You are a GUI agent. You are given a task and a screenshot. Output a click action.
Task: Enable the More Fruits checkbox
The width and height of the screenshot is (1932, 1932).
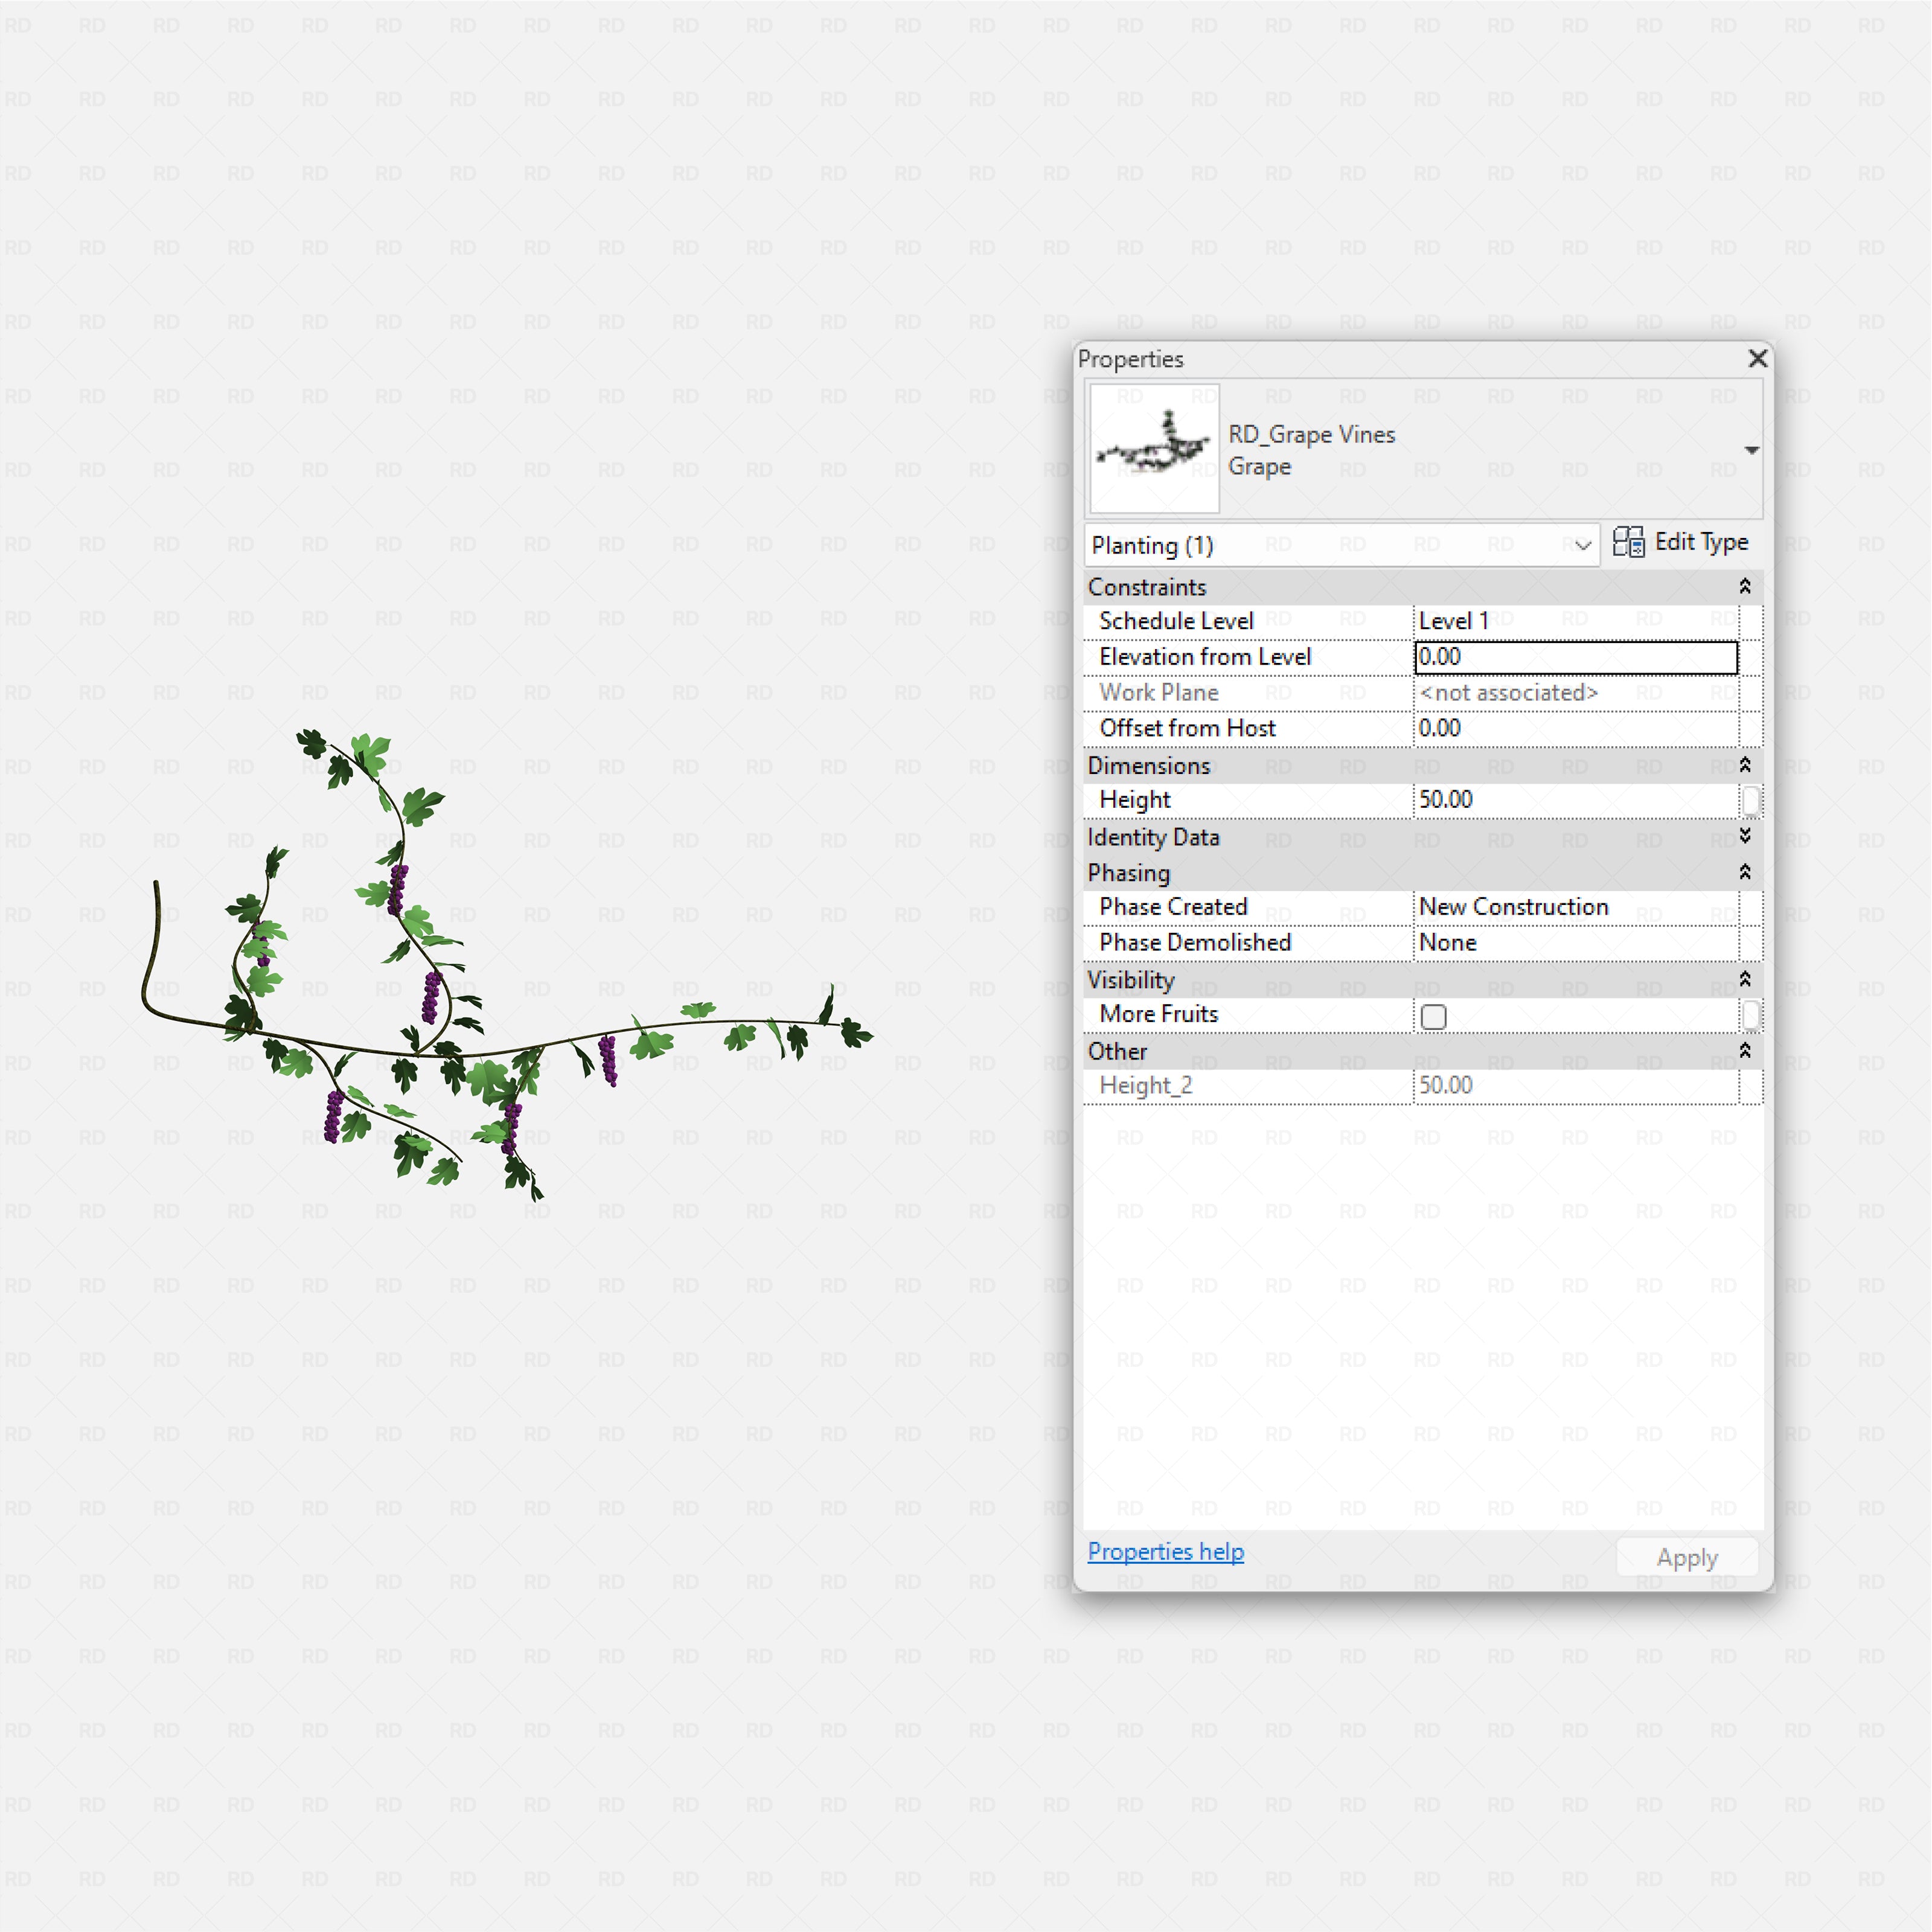[x=1433, y=1015]
